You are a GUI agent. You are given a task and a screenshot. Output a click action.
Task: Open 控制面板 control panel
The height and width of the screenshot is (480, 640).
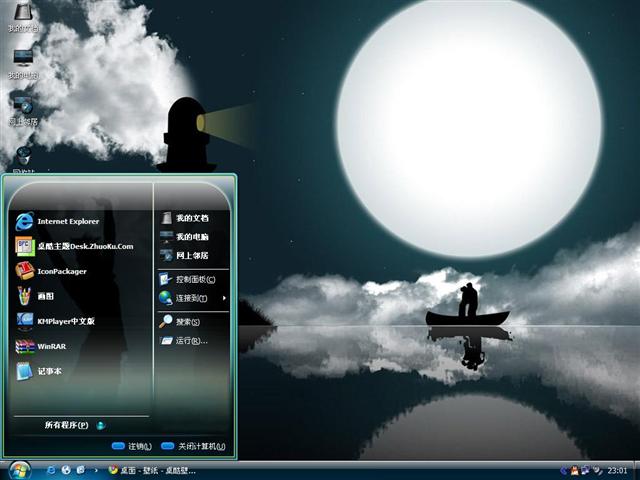coord(193,279)
